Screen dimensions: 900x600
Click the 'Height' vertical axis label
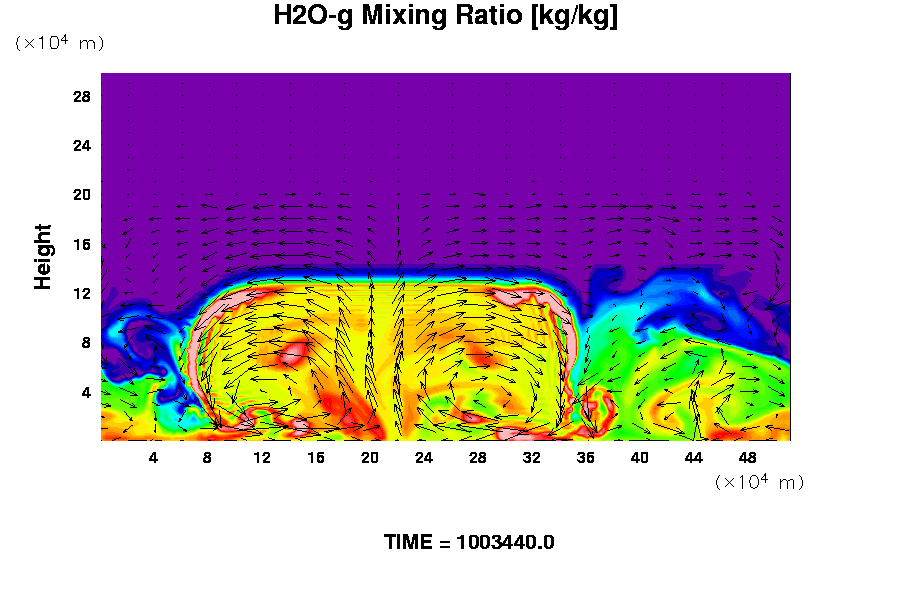pos(42,257)
